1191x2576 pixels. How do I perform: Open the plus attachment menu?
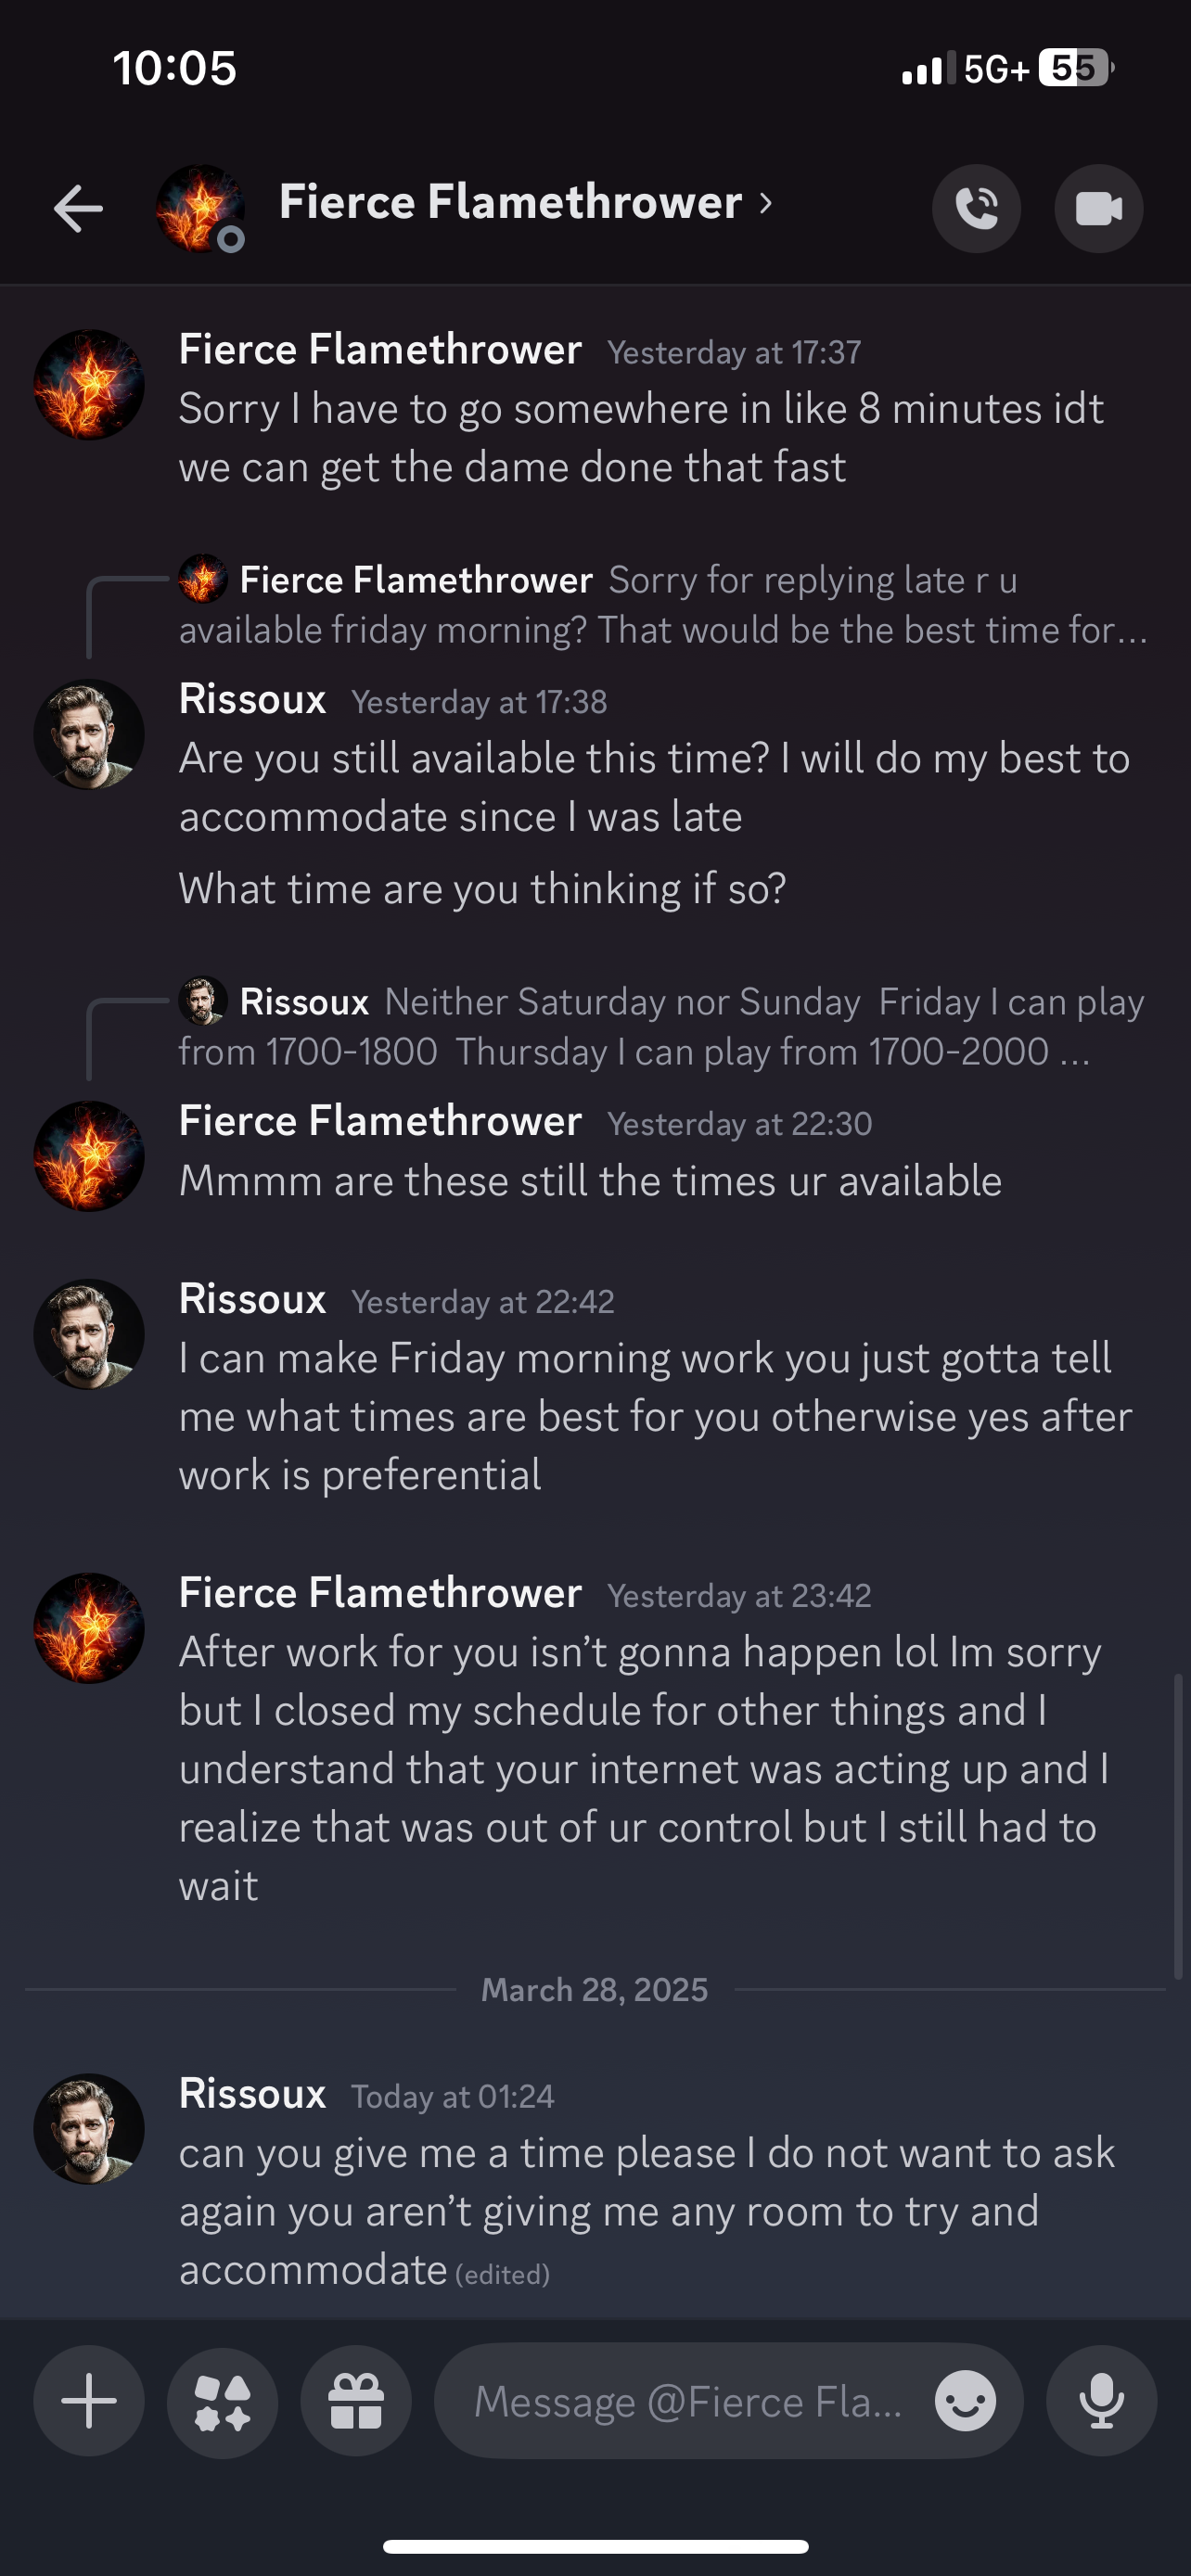(x=89, y=2400)
